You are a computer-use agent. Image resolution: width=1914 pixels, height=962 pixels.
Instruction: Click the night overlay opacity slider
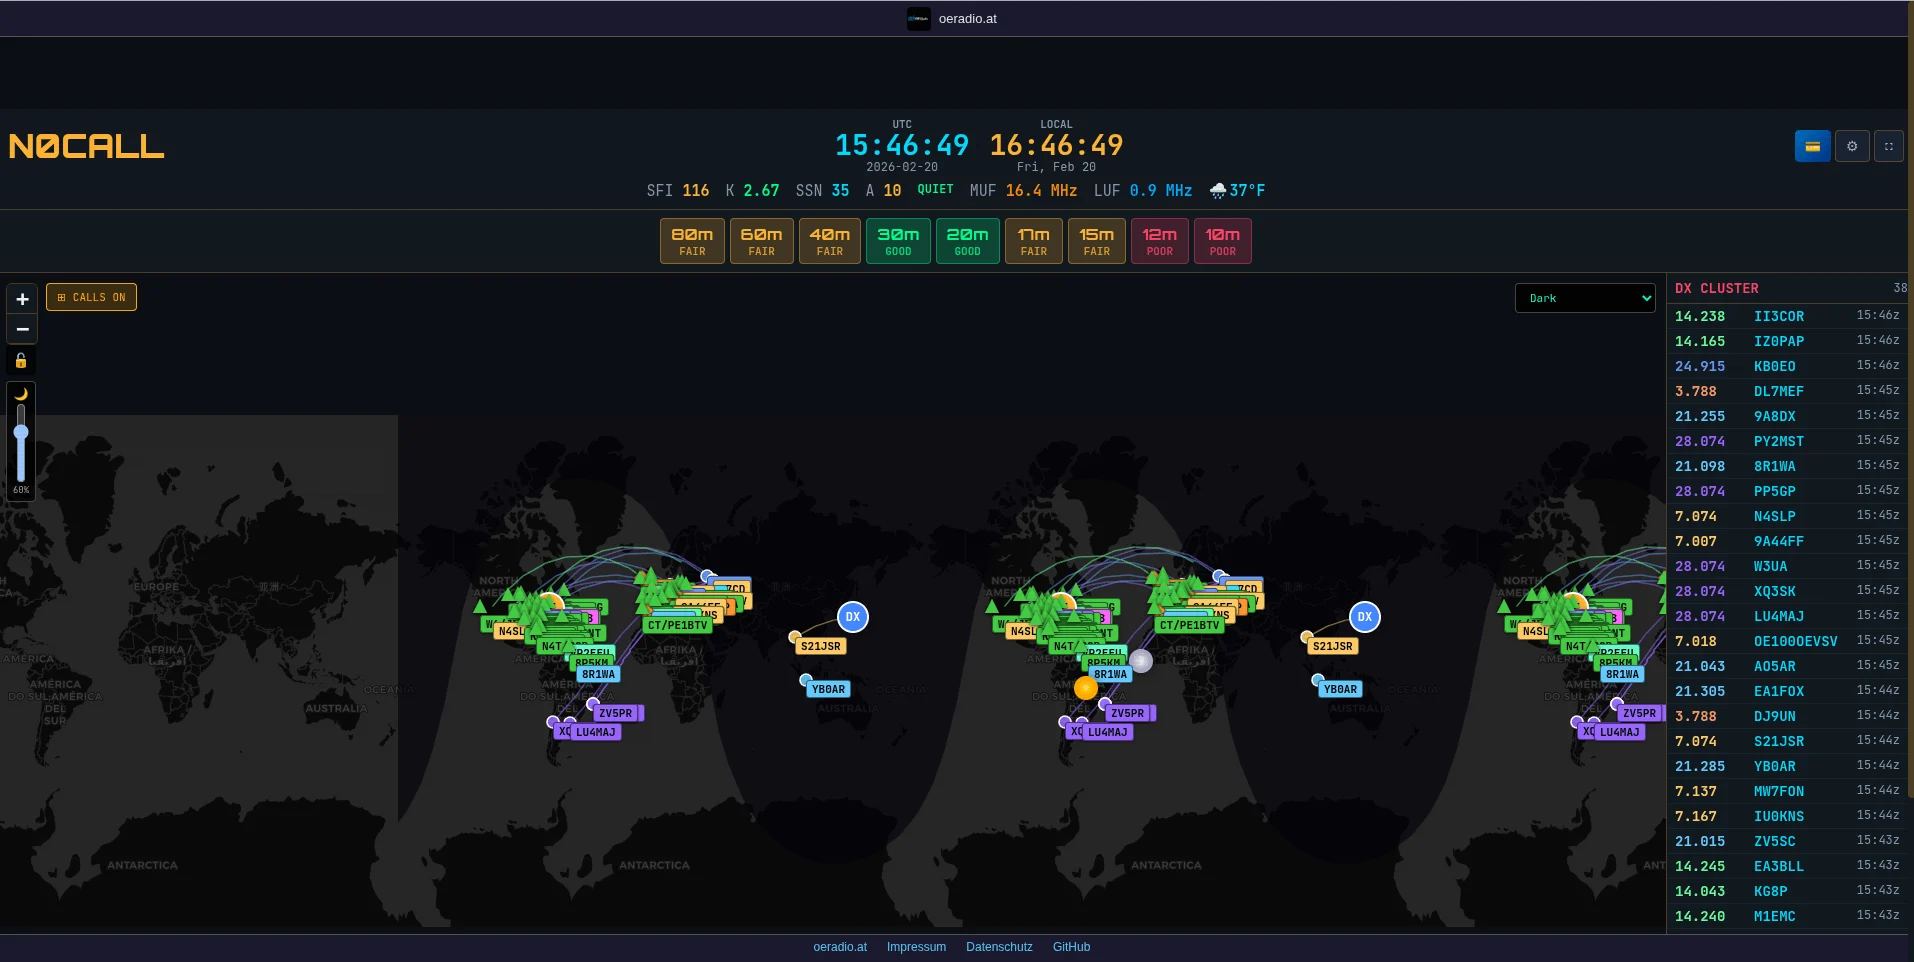click(21, 440)
